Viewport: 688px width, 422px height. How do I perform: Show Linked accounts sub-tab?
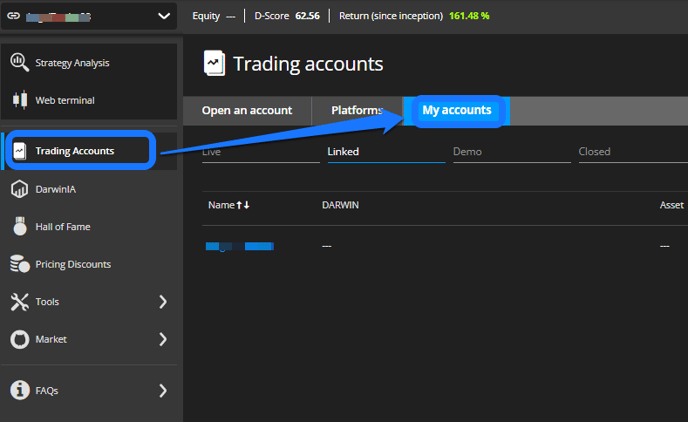386,152
